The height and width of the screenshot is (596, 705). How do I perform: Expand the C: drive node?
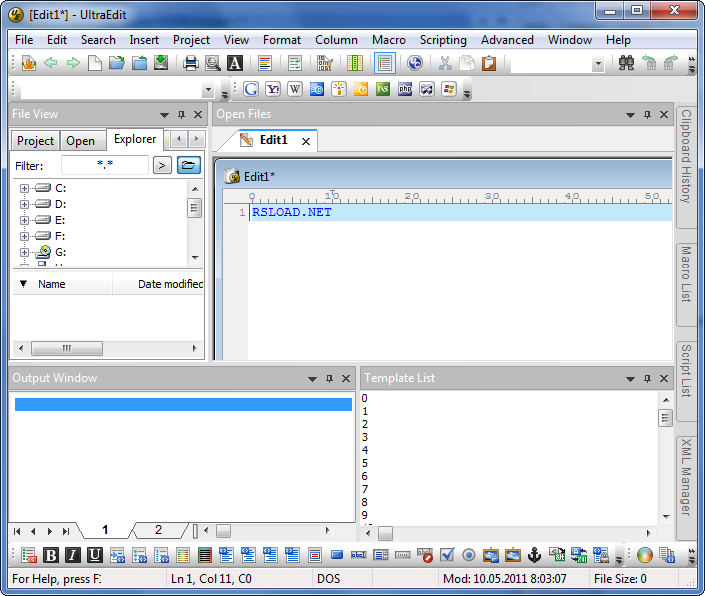[24, 188]
